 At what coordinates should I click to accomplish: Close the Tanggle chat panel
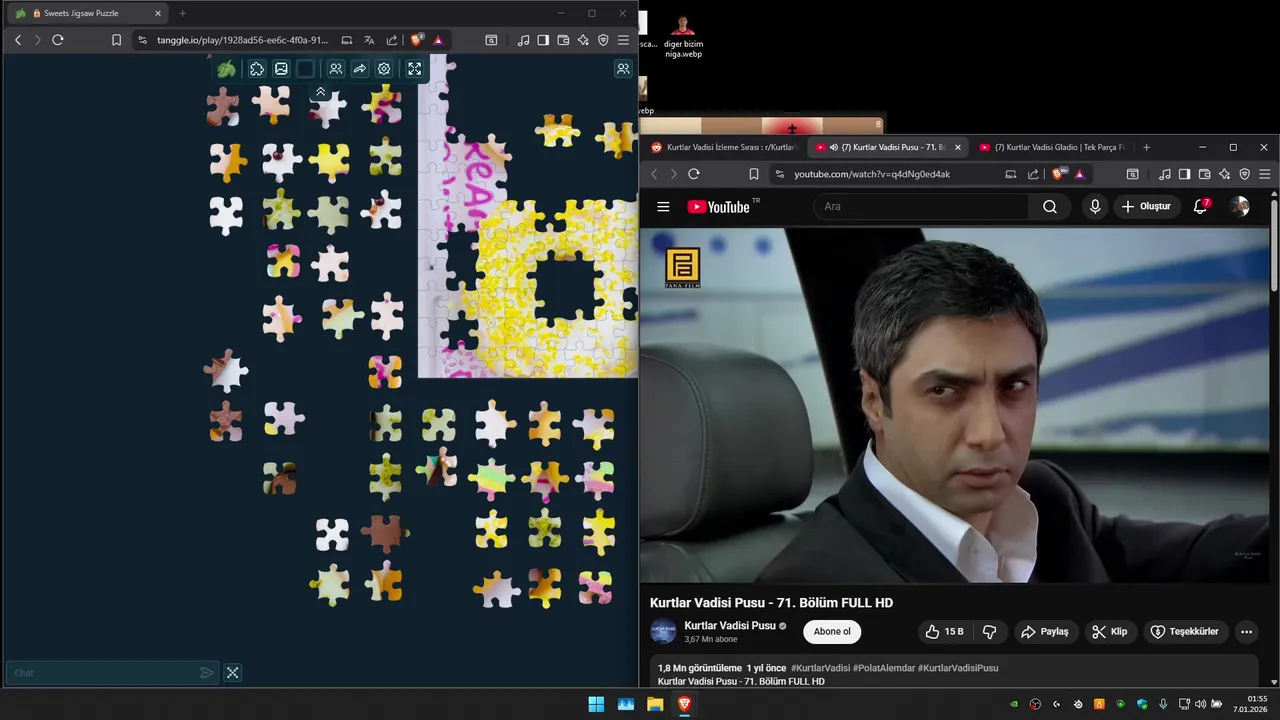pyautogui.click(x=232, y=673)
